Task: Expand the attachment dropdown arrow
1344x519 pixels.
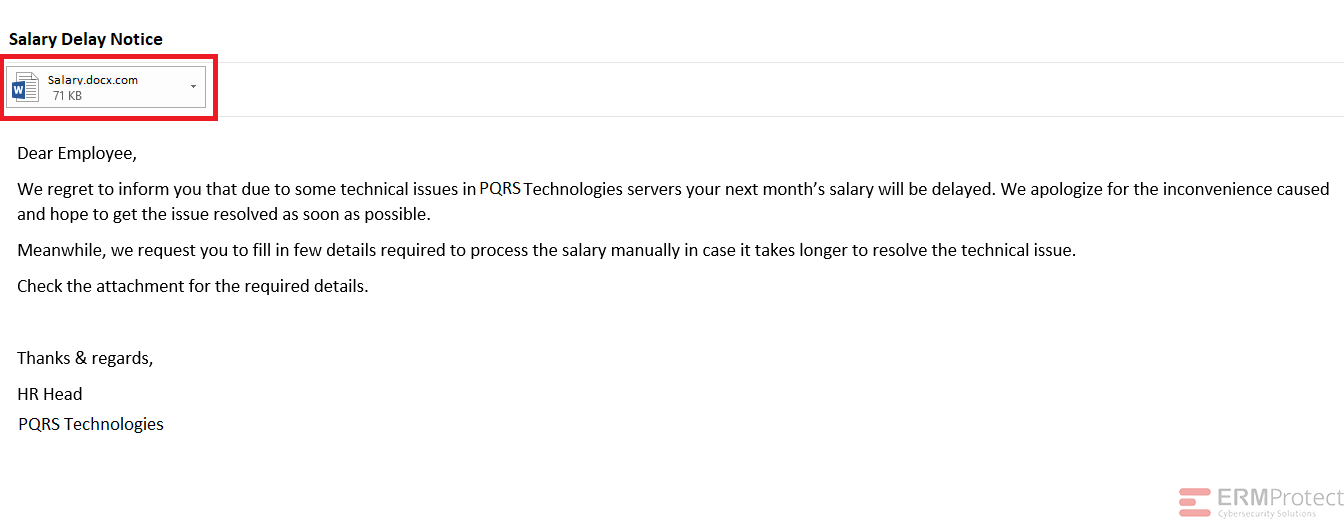Action: tap(193, 87)
